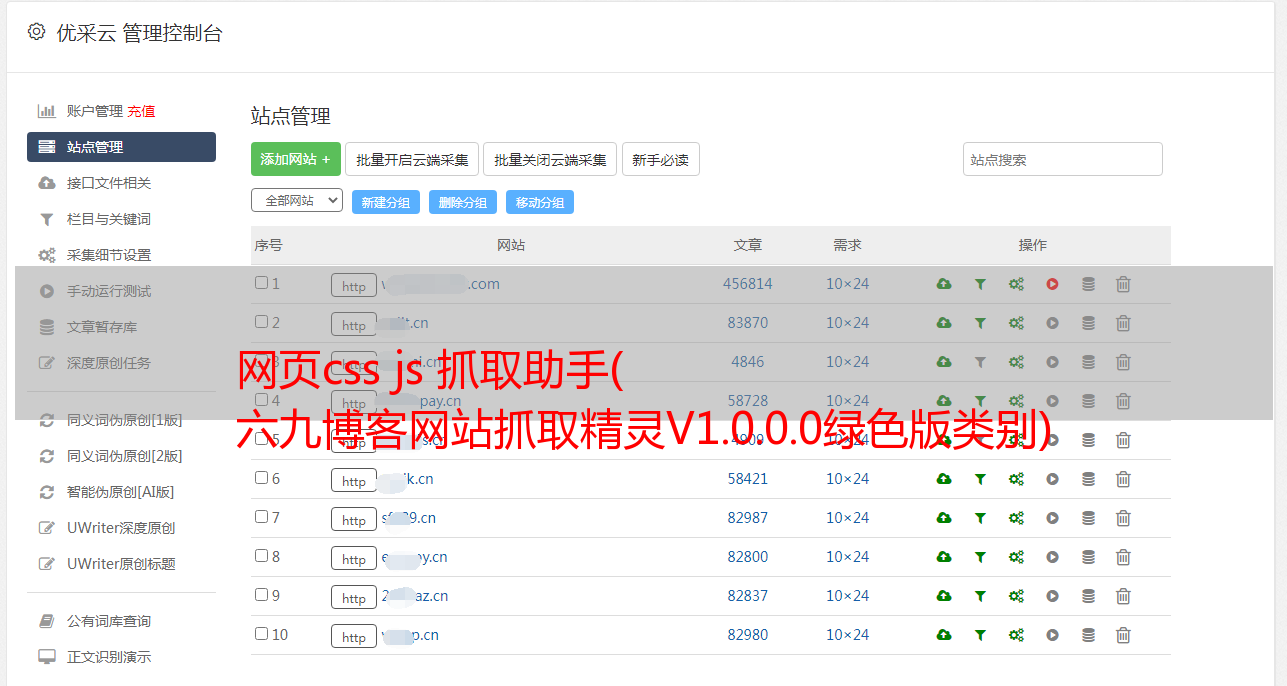
Task: Click the http button in row 7
Action: pos(354,519)
